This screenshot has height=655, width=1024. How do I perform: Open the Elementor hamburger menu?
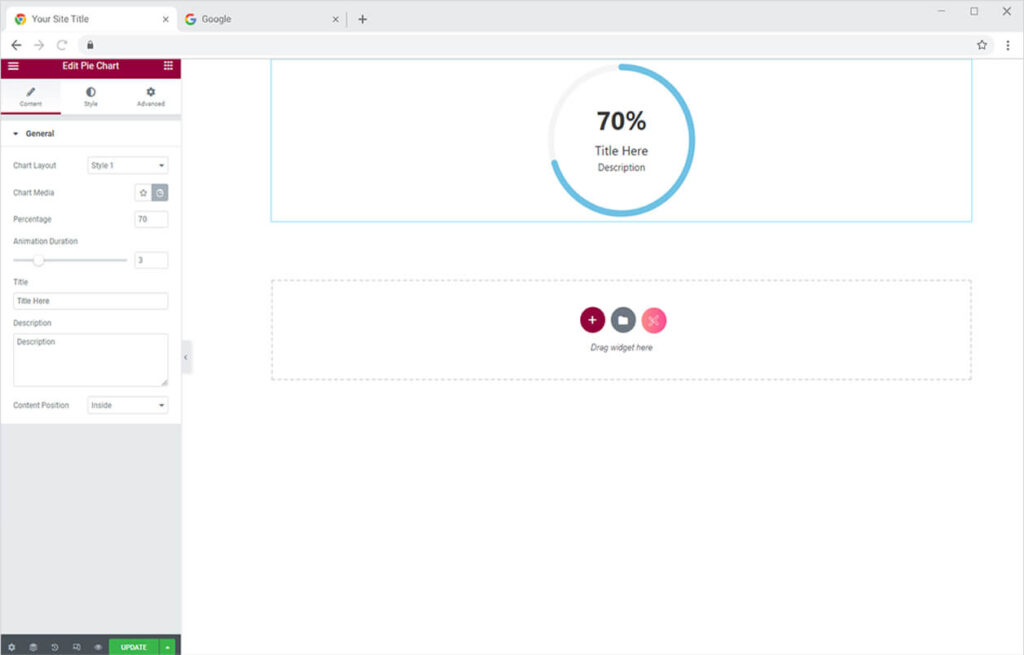[x=13, y=66]
